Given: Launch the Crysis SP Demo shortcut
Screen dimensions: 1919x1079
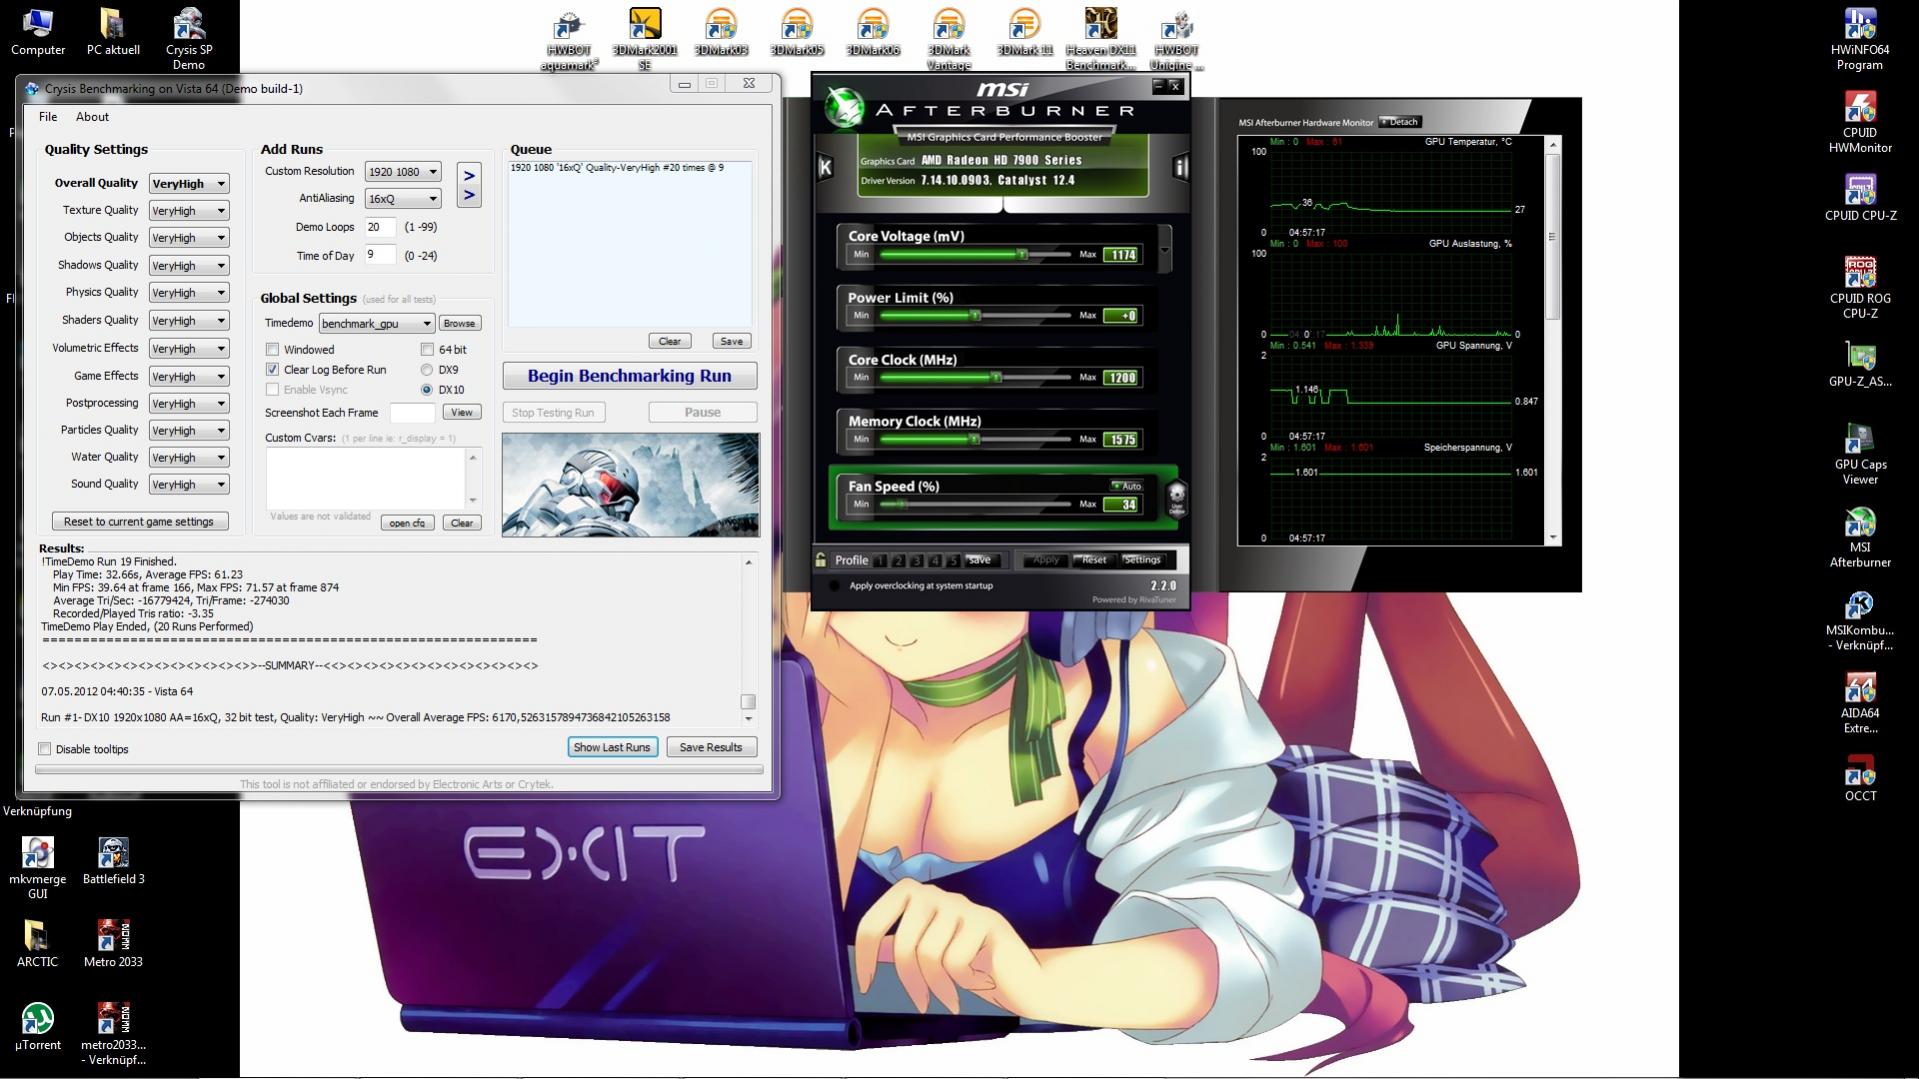Looking at the screenshot, I should coord(189,40).
